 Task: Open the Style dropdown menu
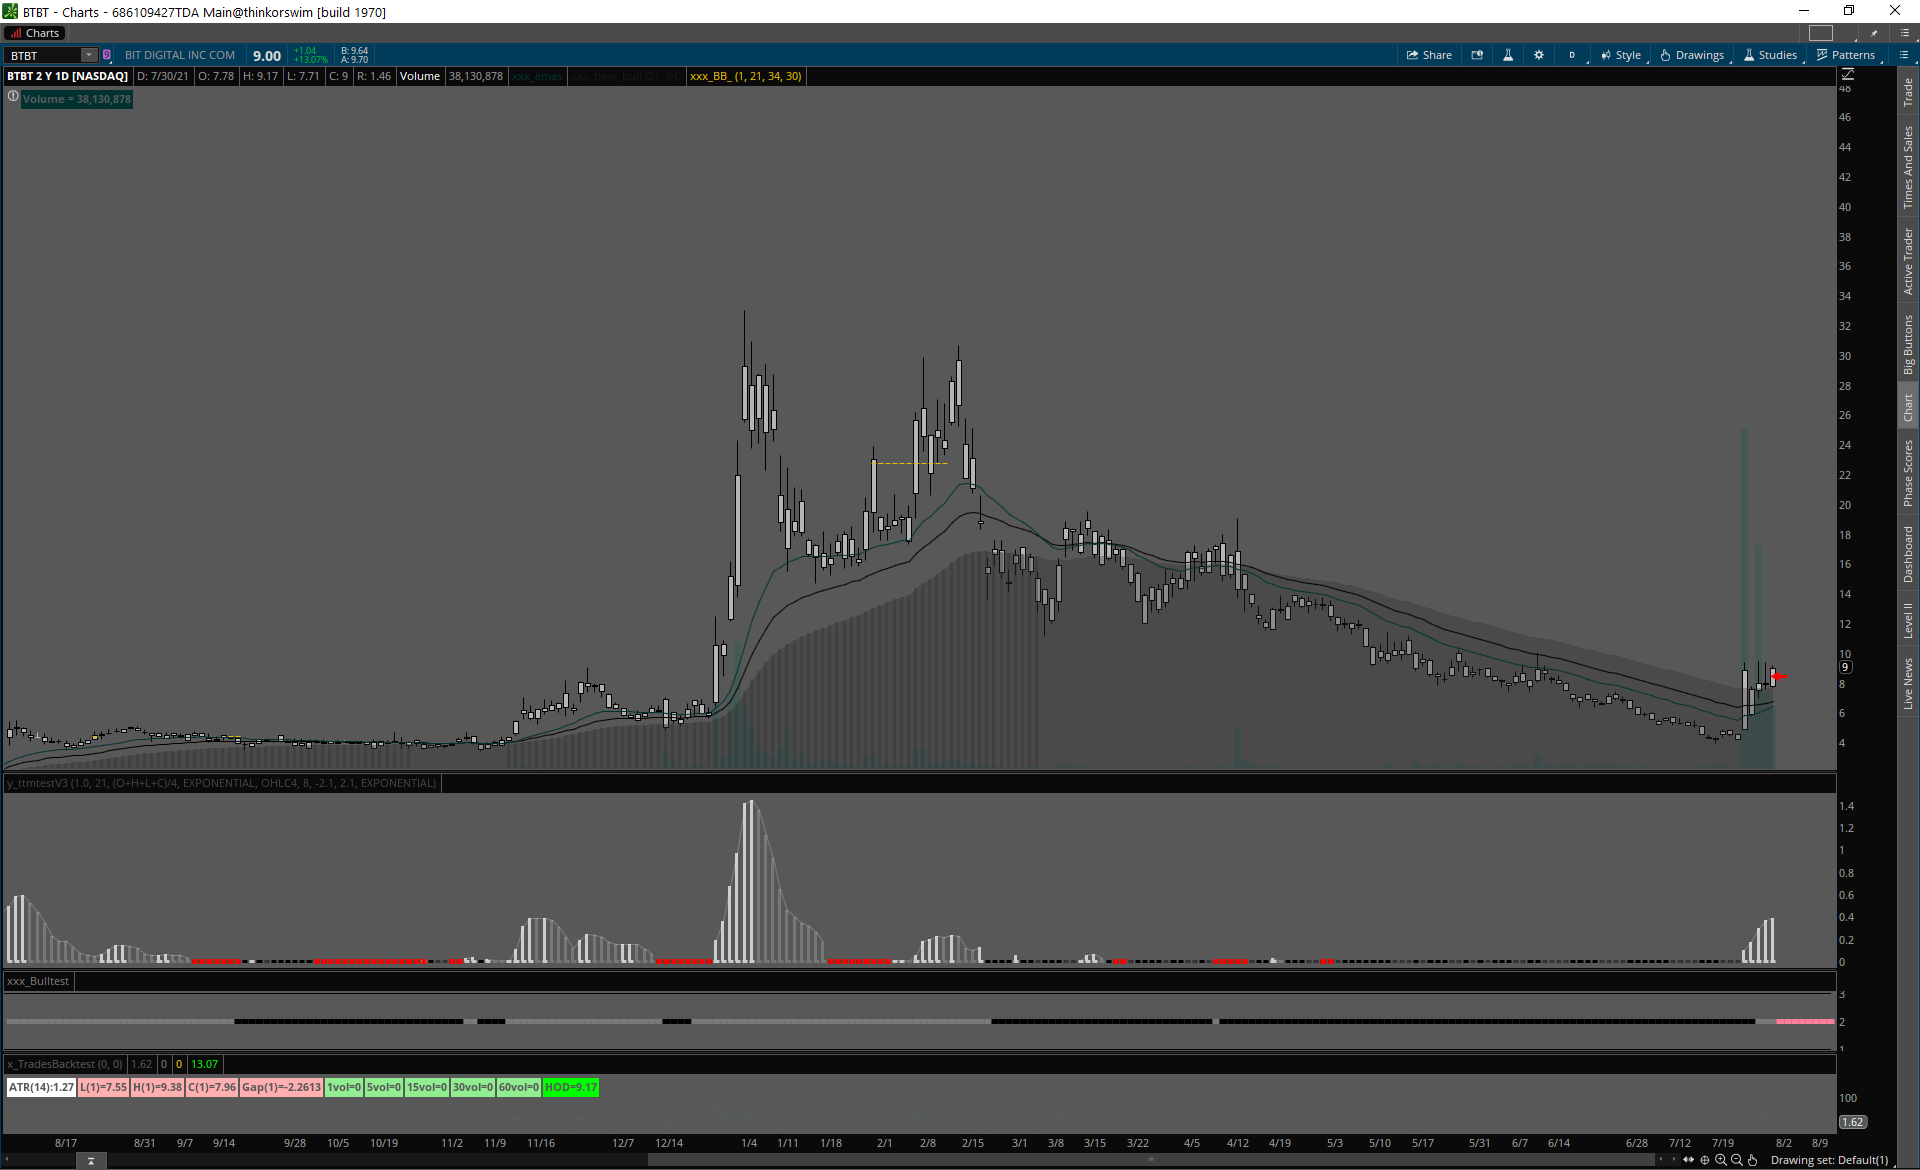(1621, 55)
